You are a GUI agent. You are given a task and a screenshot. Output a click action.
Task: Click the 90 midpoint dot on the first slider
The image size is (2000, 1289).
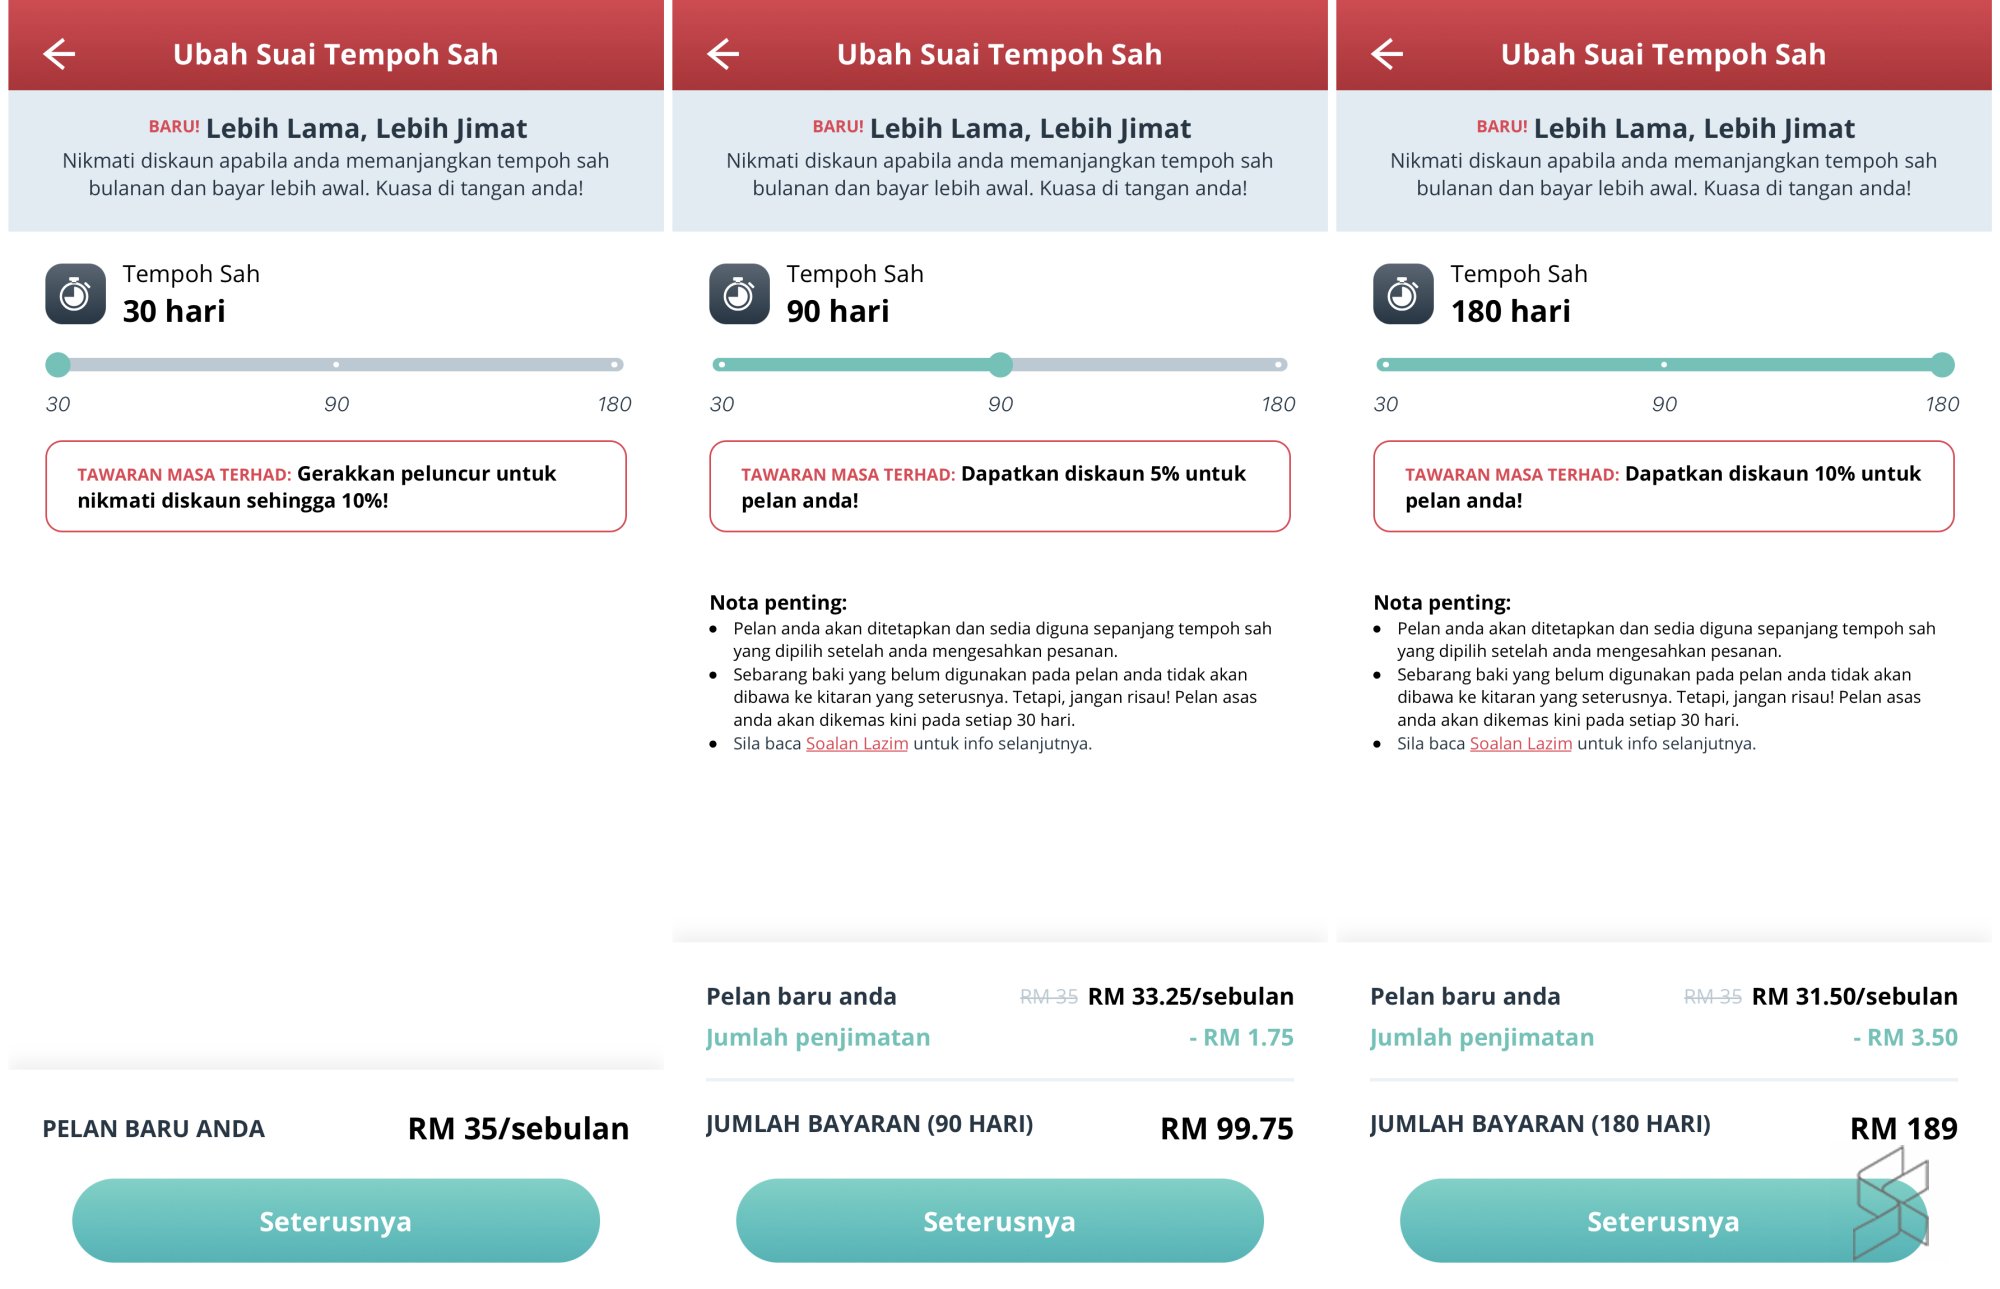pos(336,364)
